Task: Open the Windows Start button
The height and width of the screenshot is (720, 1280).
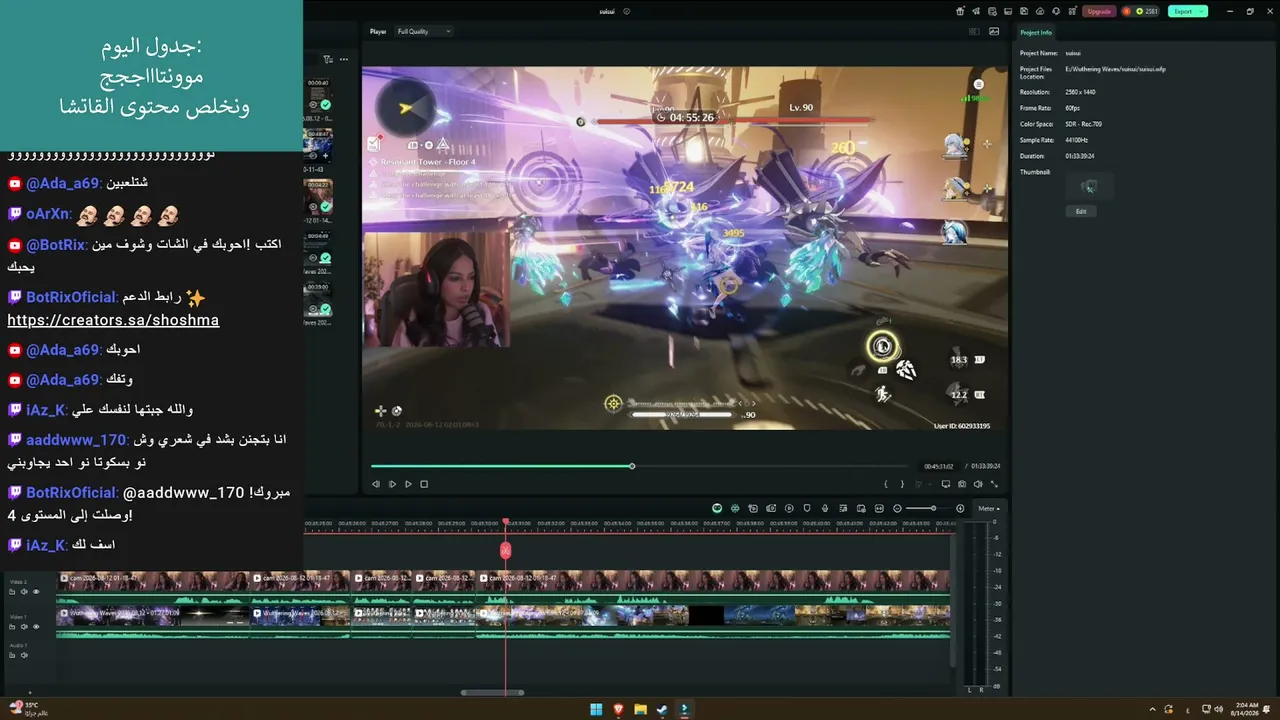Action: pyautogui.click(x=596, y=709)
